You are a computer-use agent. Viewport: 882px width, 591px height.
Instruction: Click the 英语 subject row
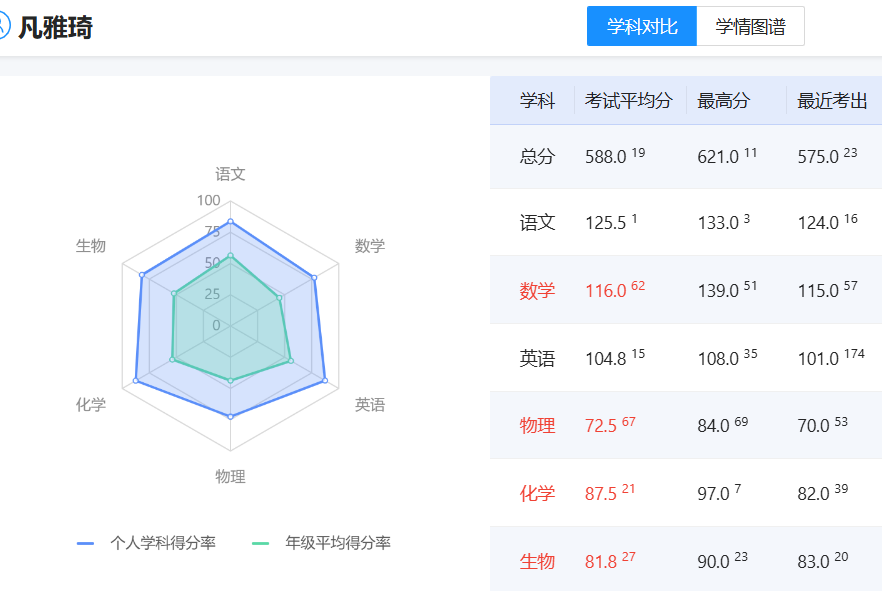tap(537, 359)
